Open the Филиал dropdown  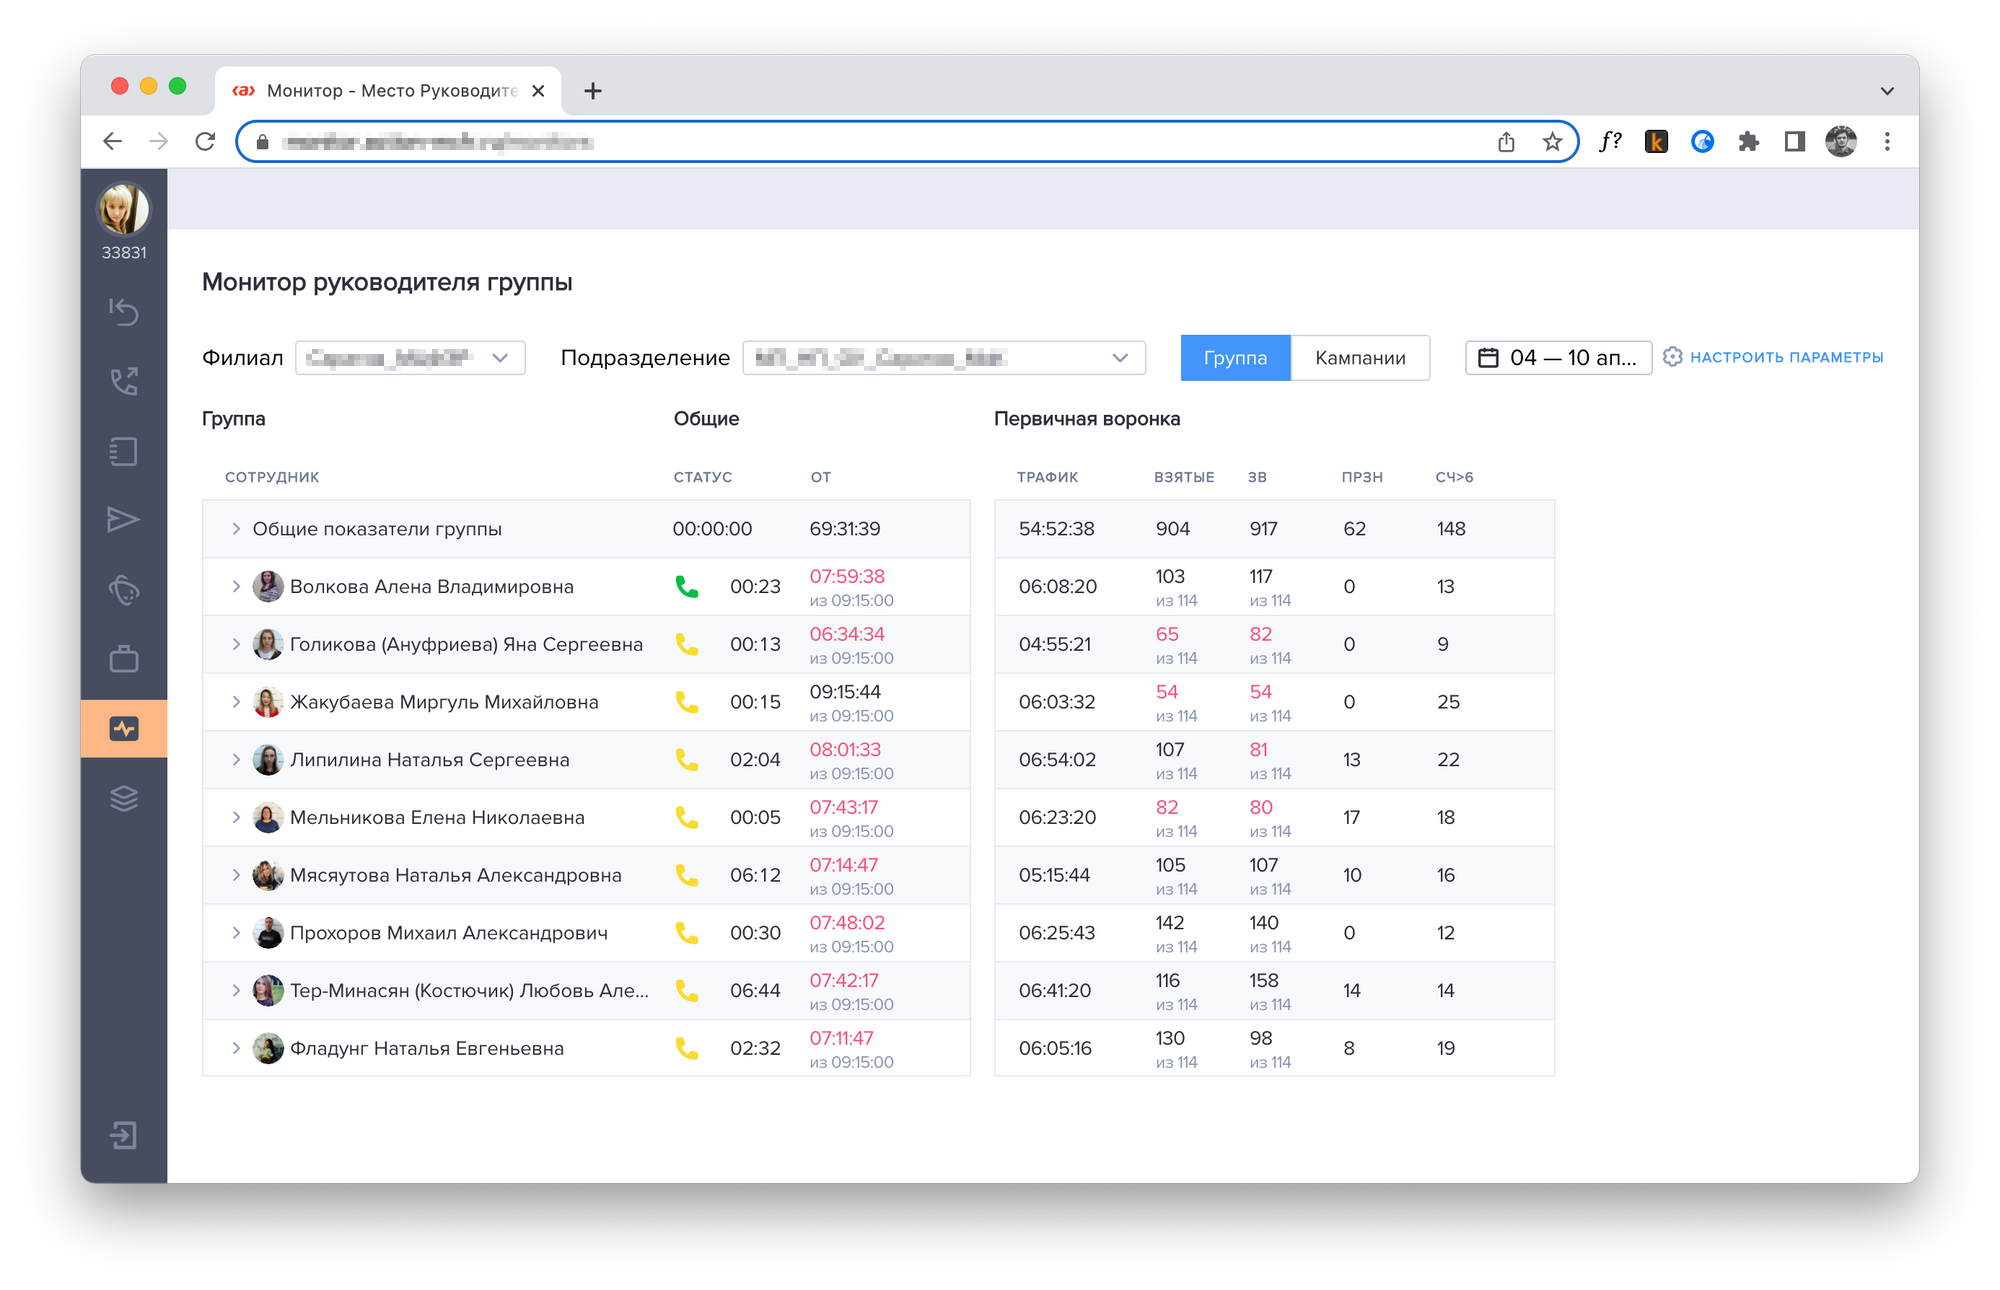[410, 358]
